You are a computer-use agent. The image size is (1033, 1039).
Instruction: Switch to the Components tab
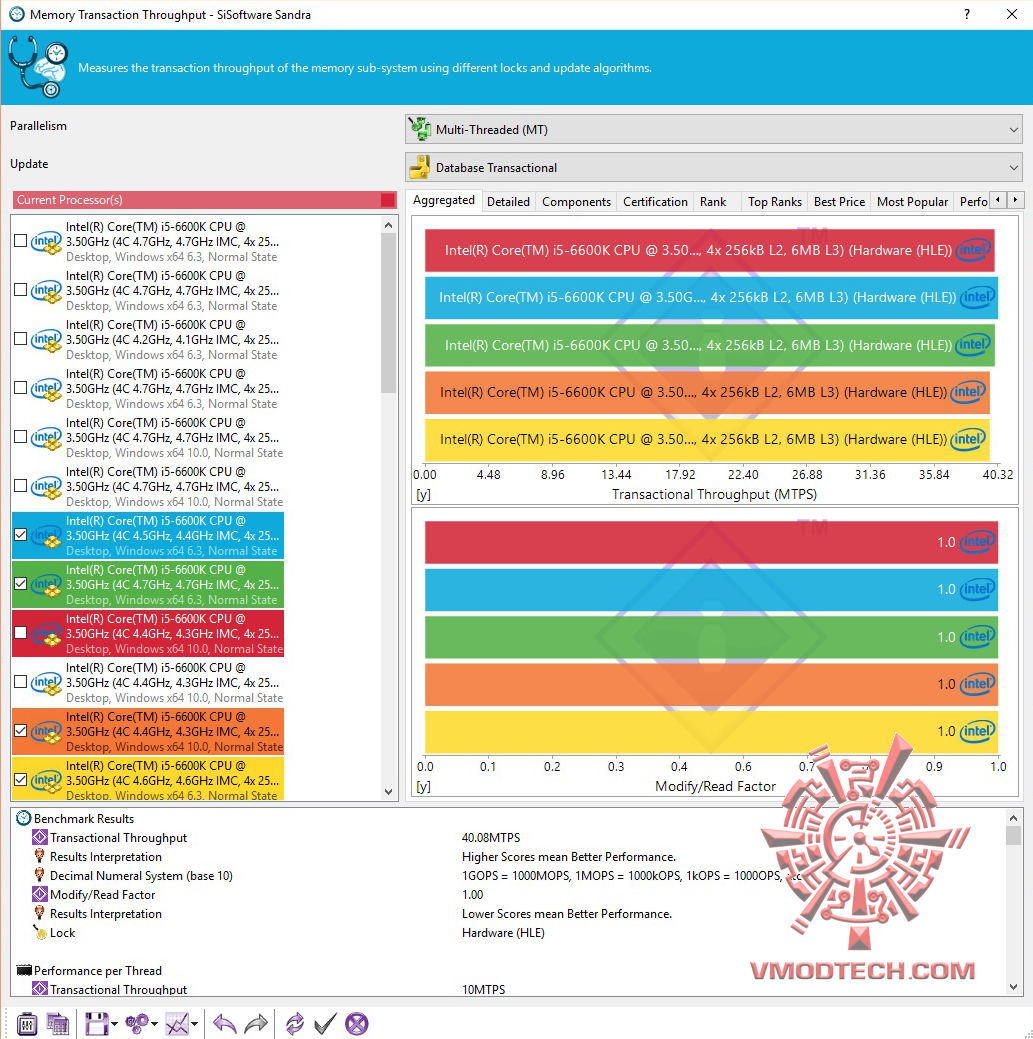point(576,201)
